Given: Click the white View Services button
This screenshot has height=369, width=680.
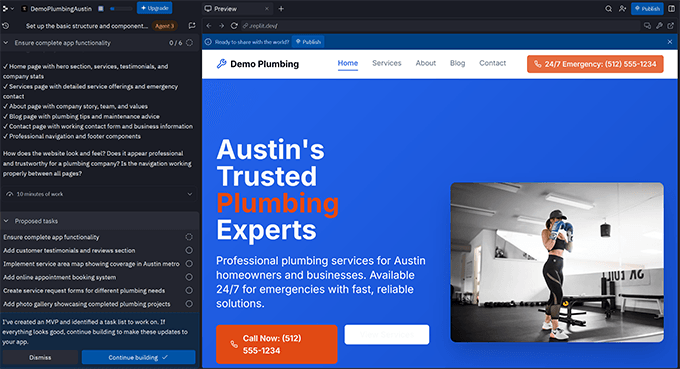Looking at the screenshot, I should click(x=387, y=335).
